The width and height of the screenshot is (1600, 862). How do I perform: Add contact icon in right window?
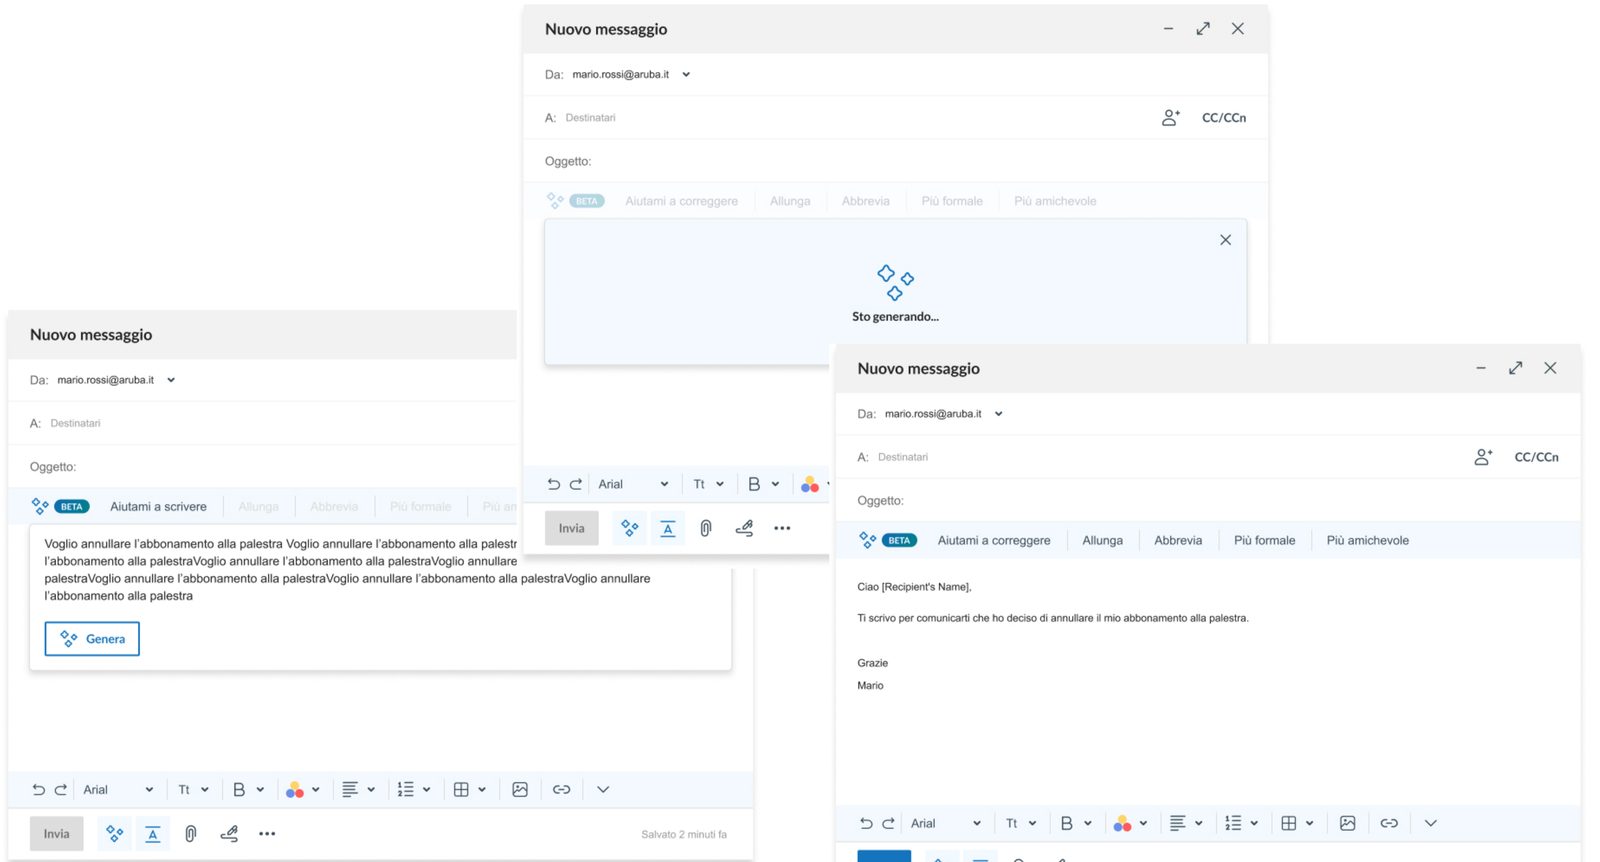click(1484, 457)
